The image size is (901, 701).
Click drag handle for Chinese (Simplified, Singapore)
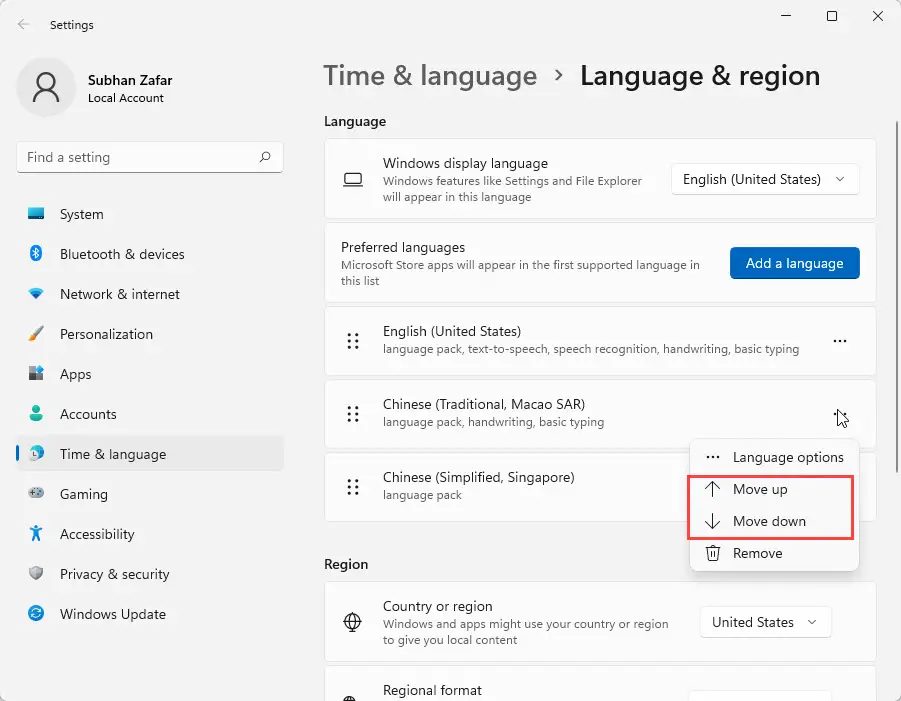coord(352,487)
